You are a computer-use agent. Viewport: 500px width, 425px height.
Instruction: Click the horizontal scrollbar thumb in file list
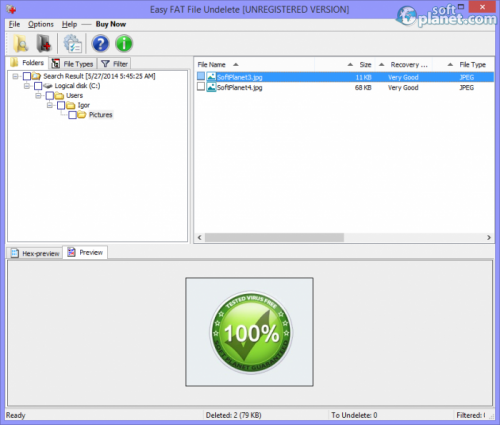(x=274, y=237)
